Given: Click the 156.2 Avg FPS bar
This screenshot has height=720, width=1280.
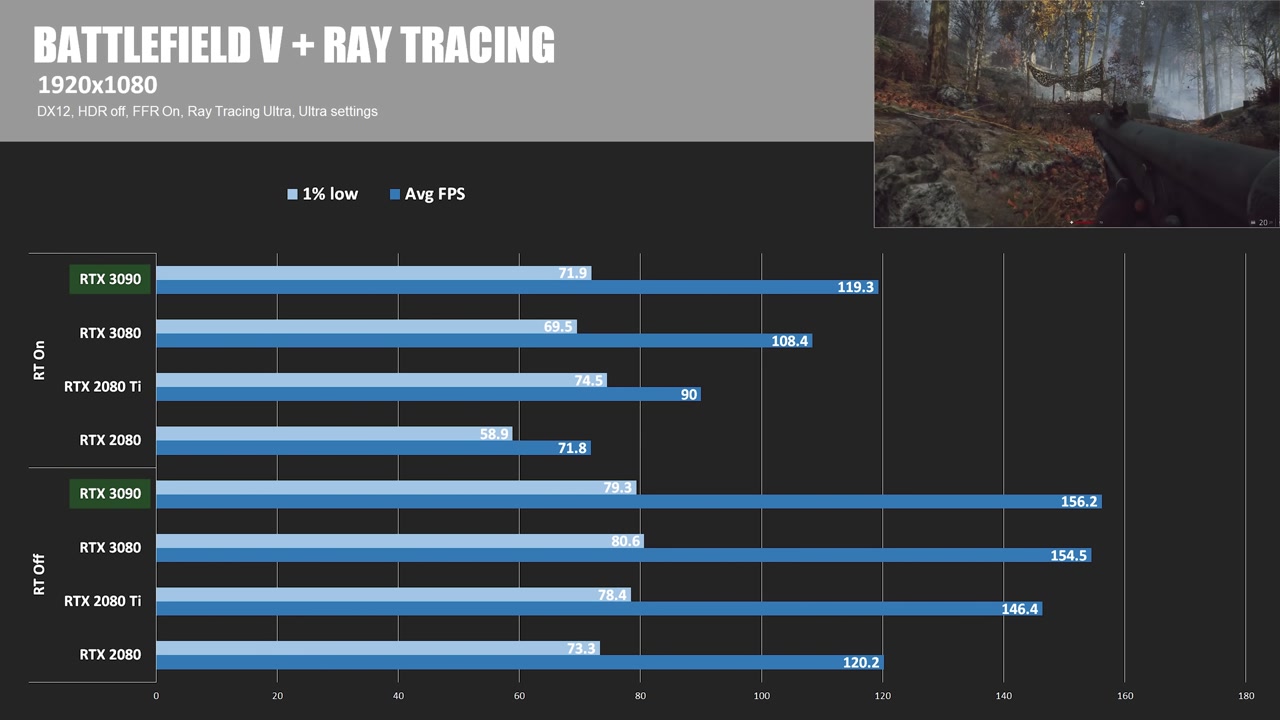Looking at the screenshot, I should (629, 502).
